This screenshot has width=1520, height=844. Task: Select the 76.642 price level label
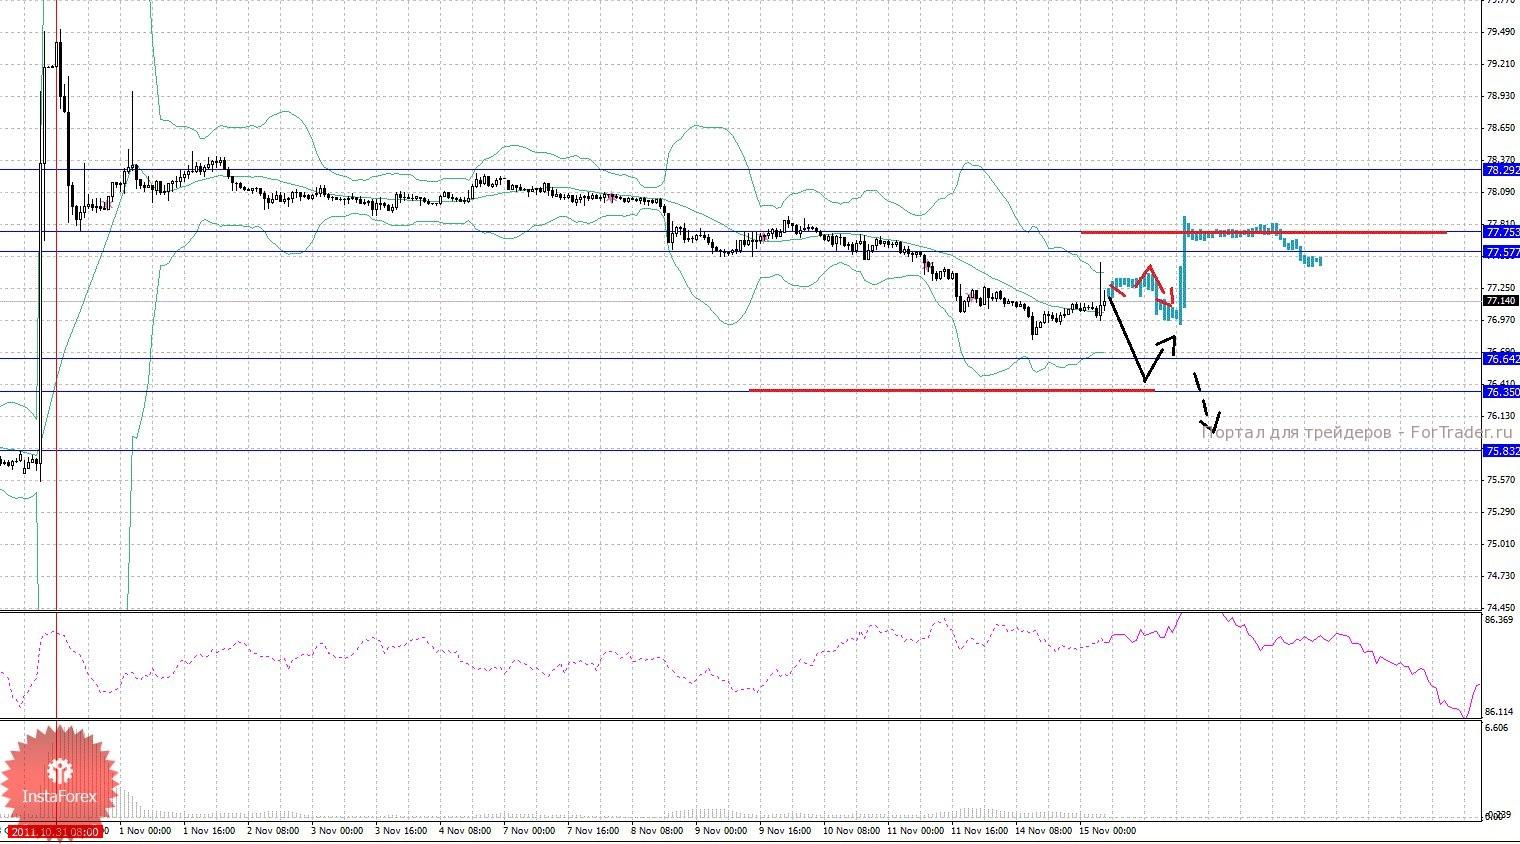(1501, 359)
